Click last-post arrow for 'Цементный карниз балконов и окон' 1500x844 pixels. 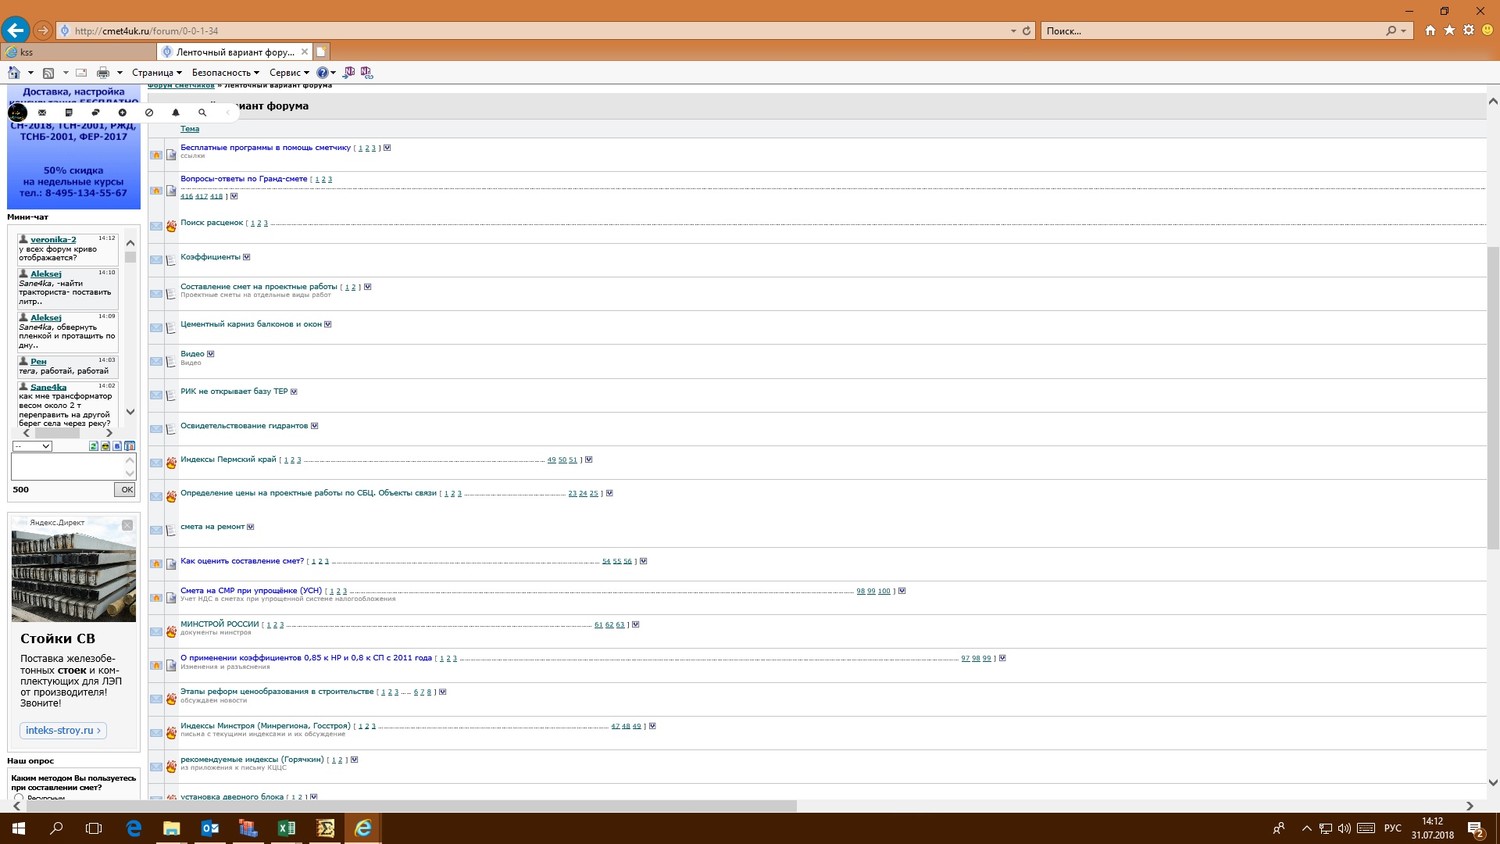(328, 324)
